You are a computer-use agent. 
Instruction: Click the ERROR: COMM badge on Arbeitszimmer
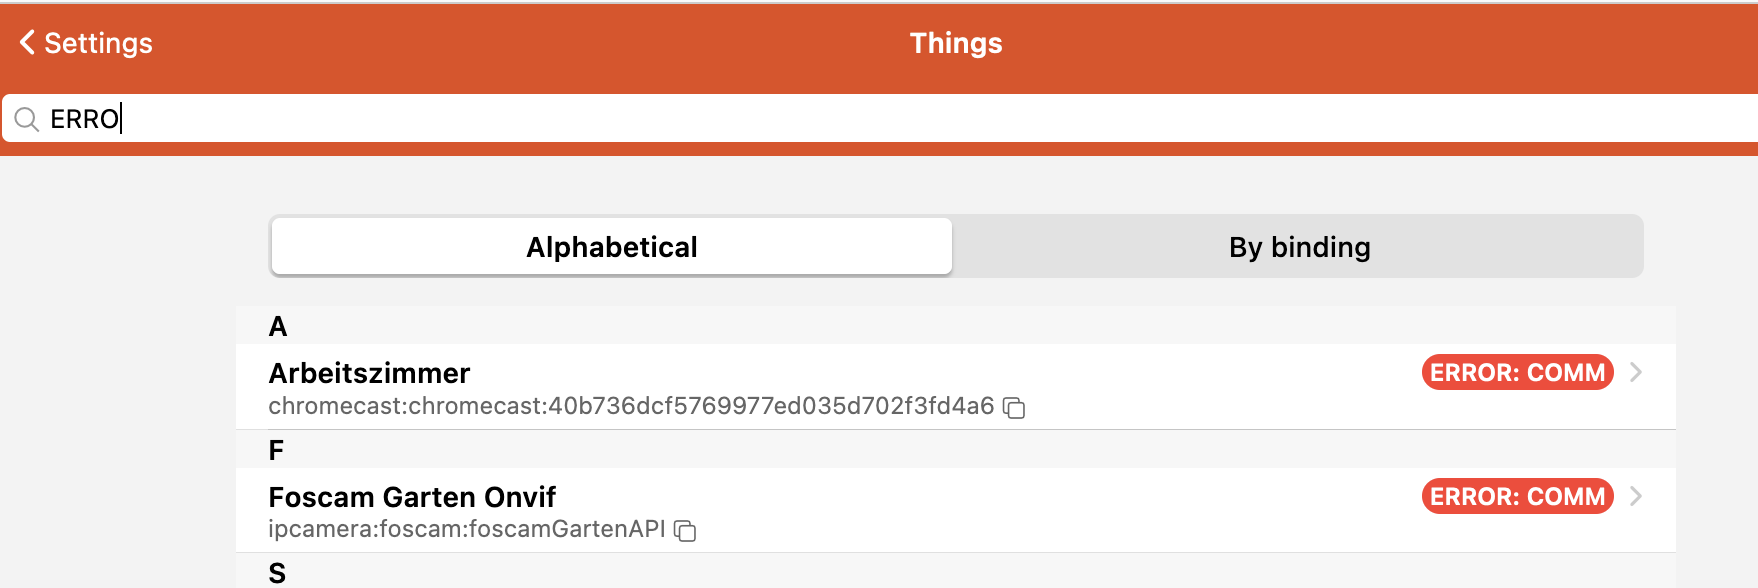coord(1517,373)
